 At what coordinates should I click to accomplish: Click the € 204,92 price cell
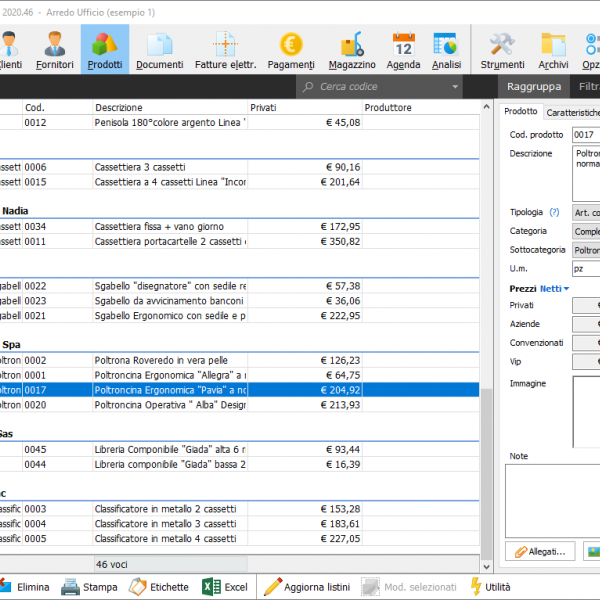(305, 390)
